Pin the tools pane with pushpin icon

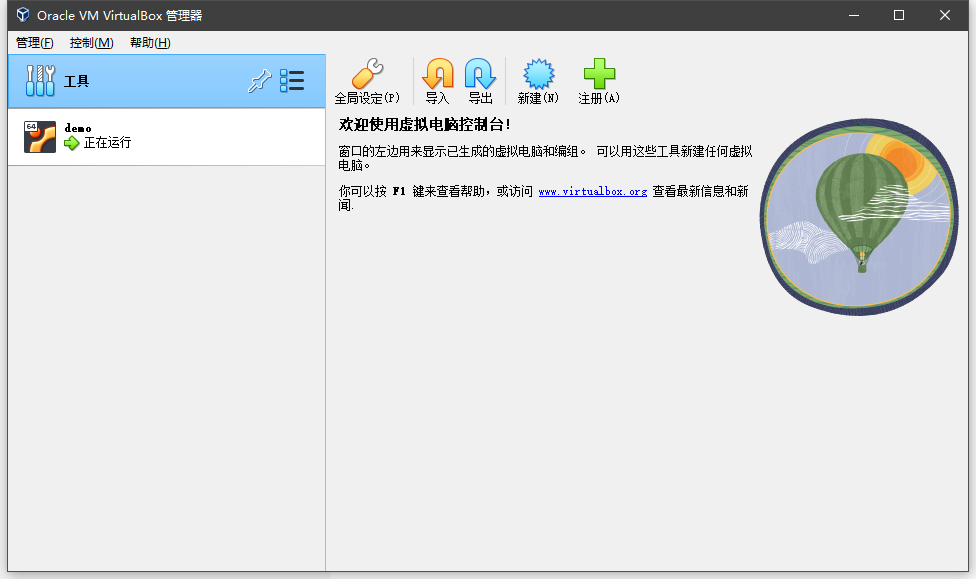260,81
